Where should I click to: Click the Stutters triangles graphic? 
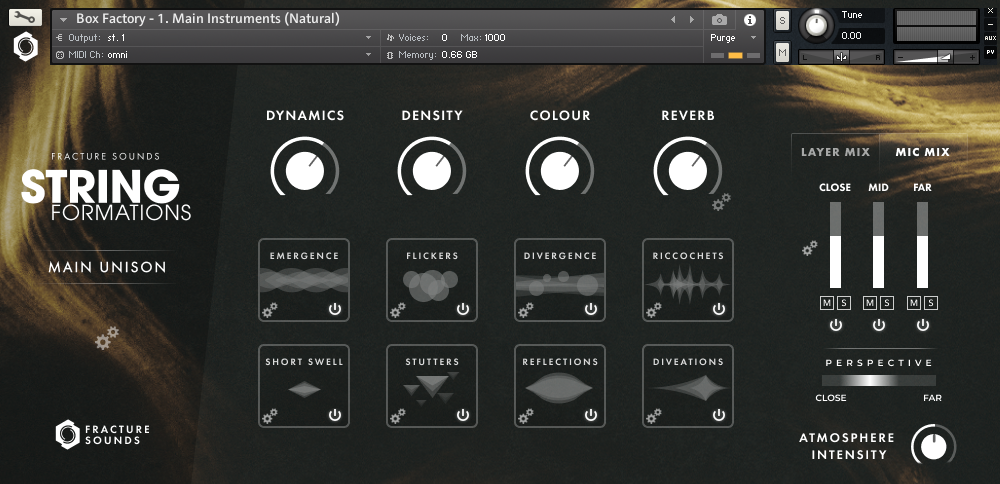click(x=432, y=388)
